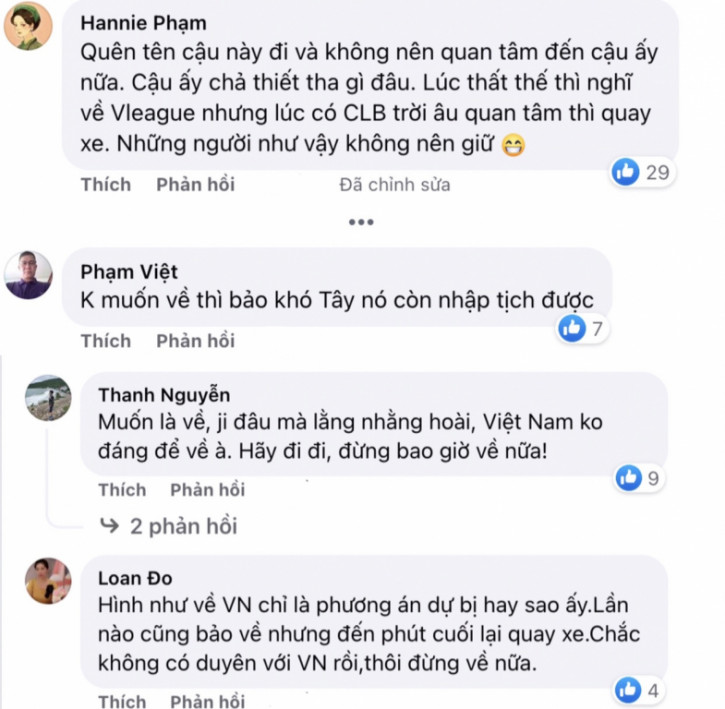The width and height of the screenshot is (725, 709).
Task: Open Hannie Phạm's profile picture
Action: [28, 25]
